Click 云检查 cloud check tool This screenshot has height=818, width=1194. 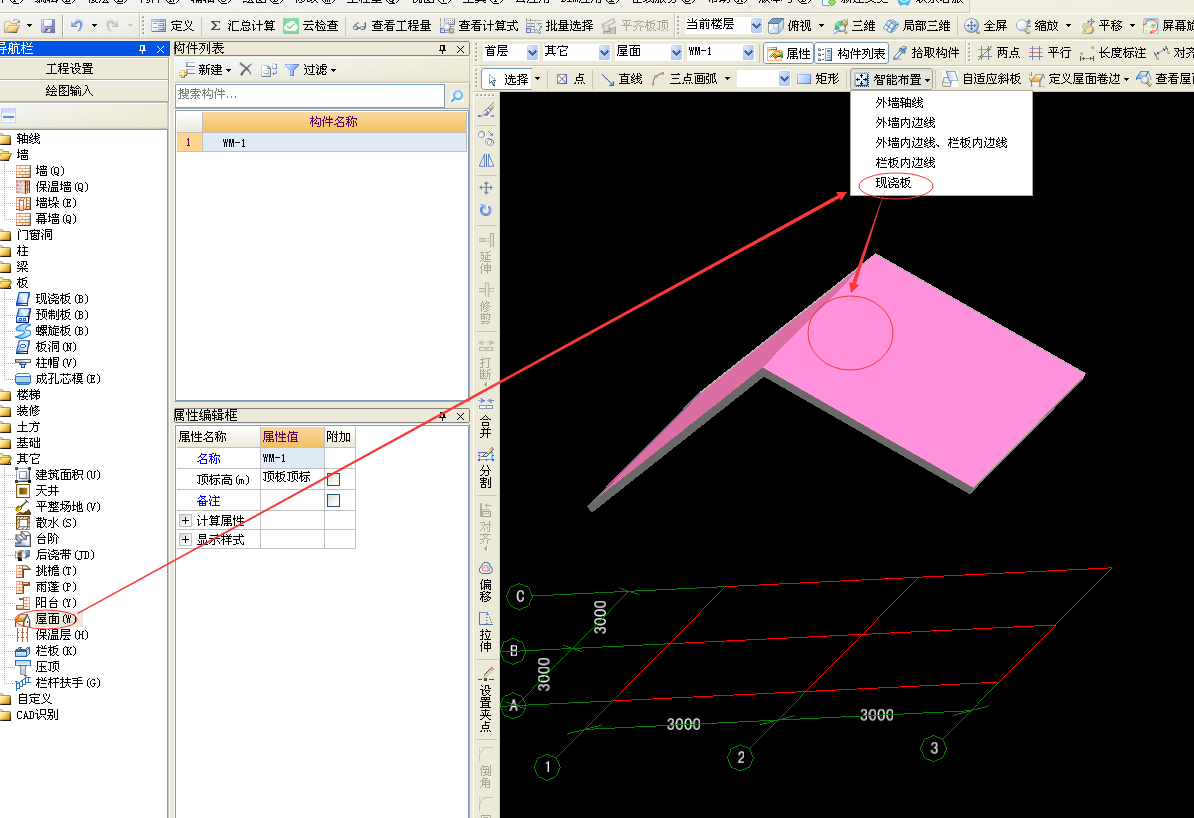pyautogui.click(x=311, y=26)
